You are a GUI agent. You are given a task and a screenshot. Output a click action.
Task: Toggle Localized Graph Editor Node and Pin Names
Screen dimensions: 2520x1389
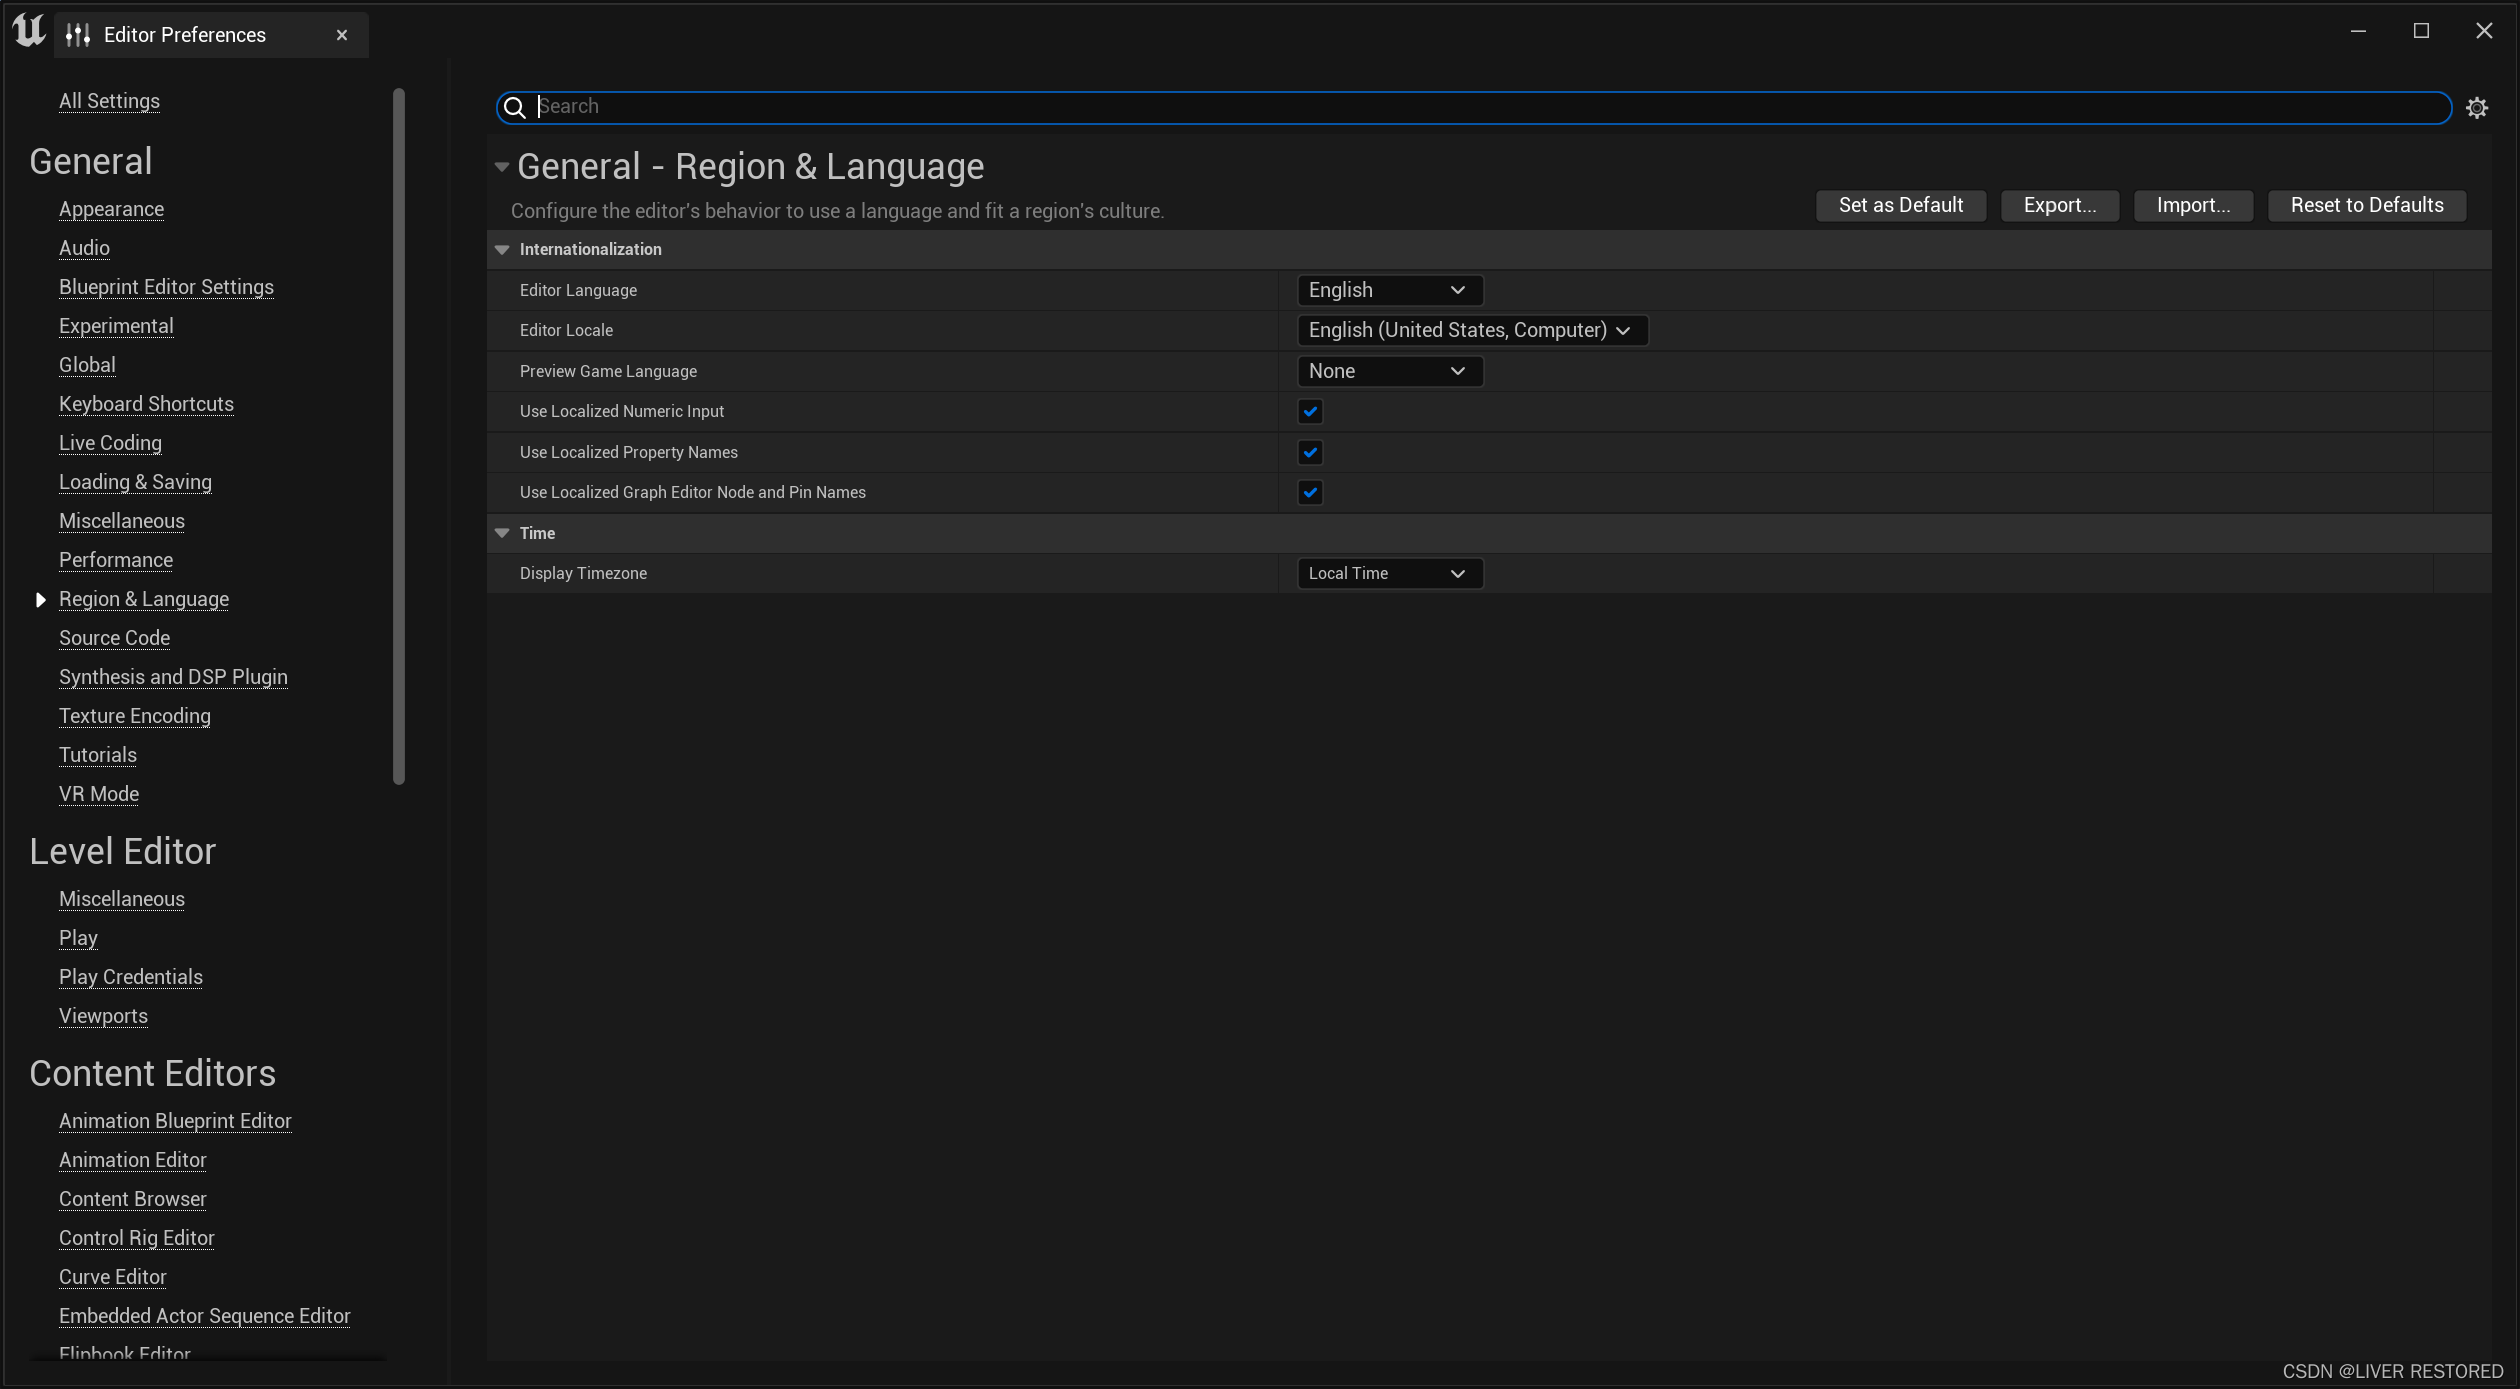point(1310,492)
